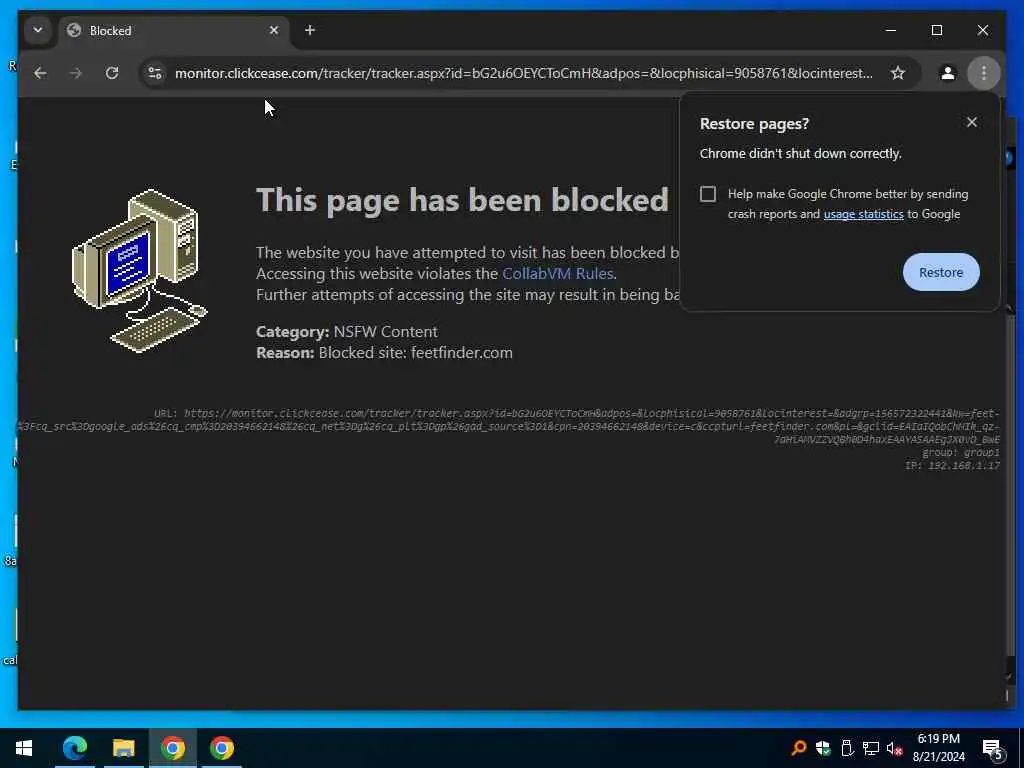Viewport: 1024px width, 768px height.
Task: Open the CollabVM Rules link
Action: coord(557,274)
